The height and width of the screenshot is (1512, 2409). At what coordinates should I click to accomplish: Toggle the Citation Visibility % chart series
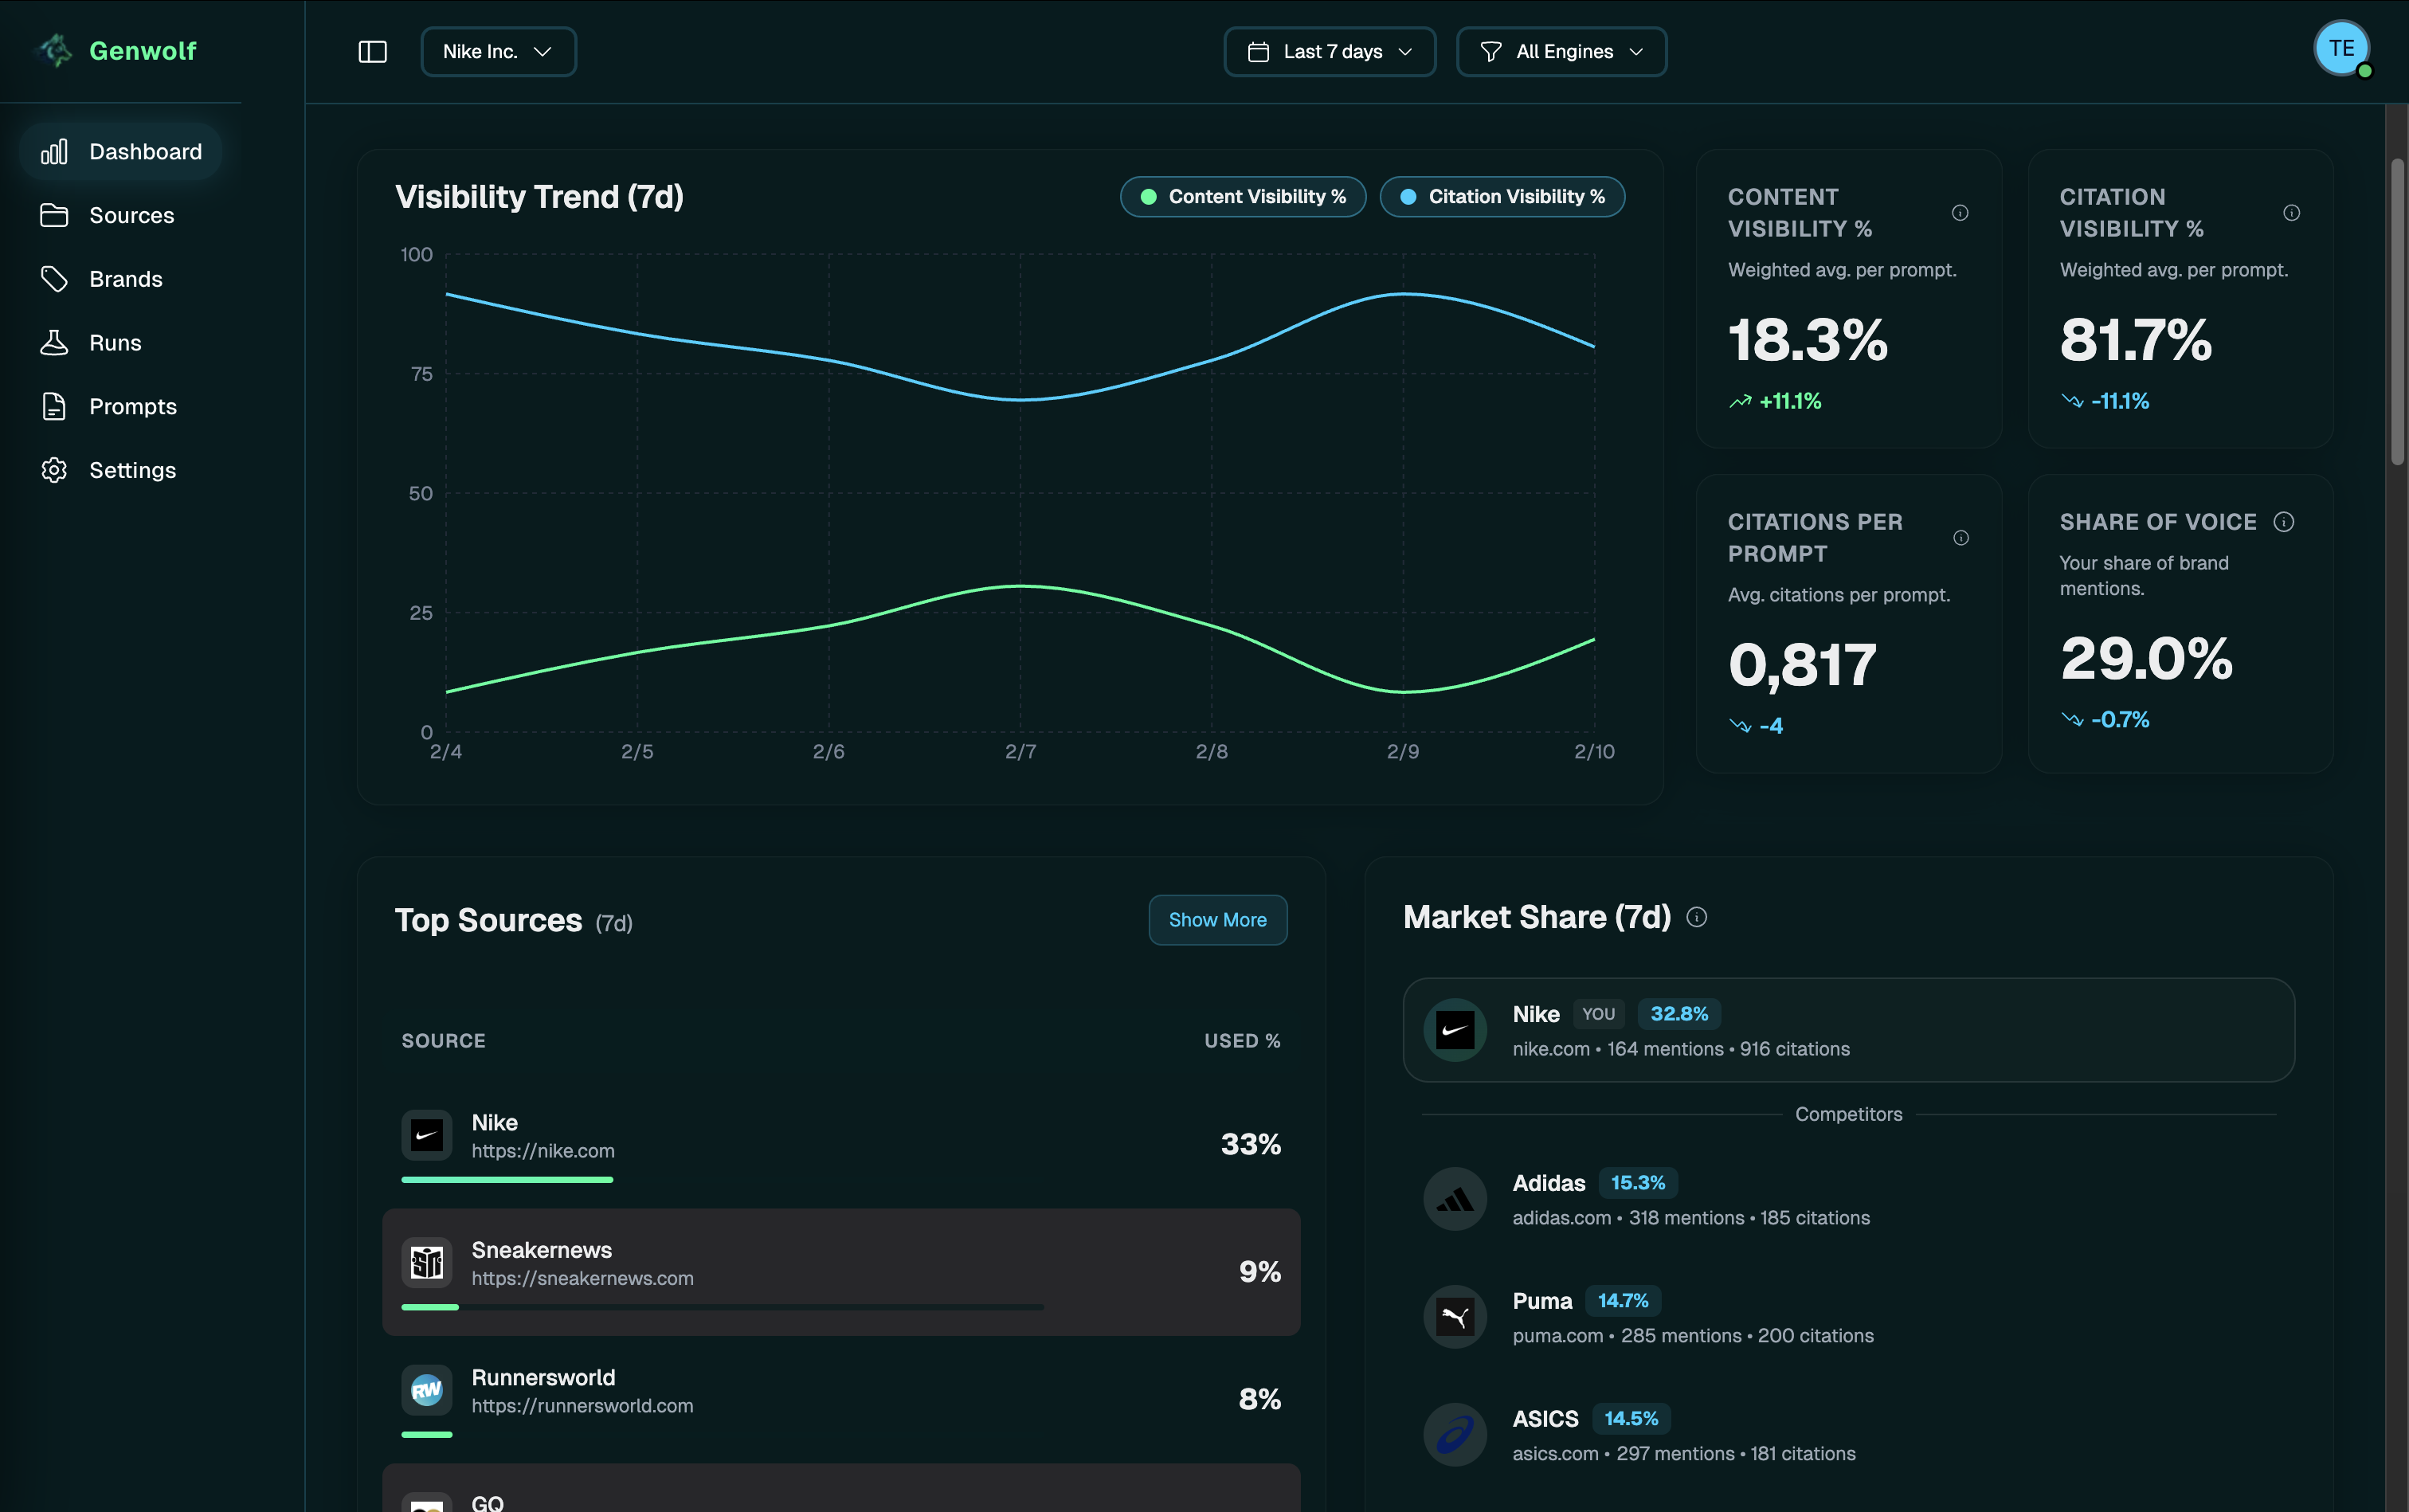click(x=1501, y=196)
